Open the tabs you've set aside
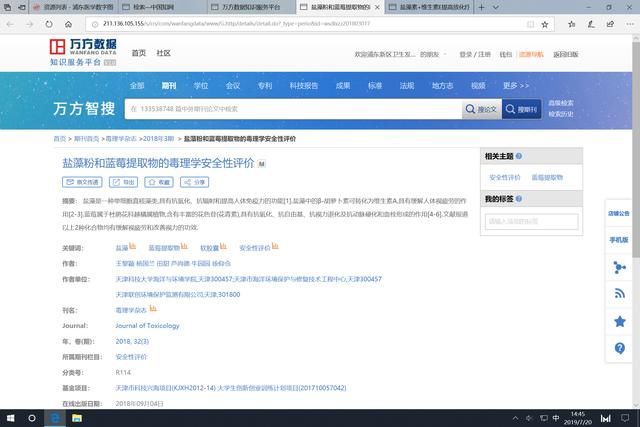640x427 pixels. [8, 7]
